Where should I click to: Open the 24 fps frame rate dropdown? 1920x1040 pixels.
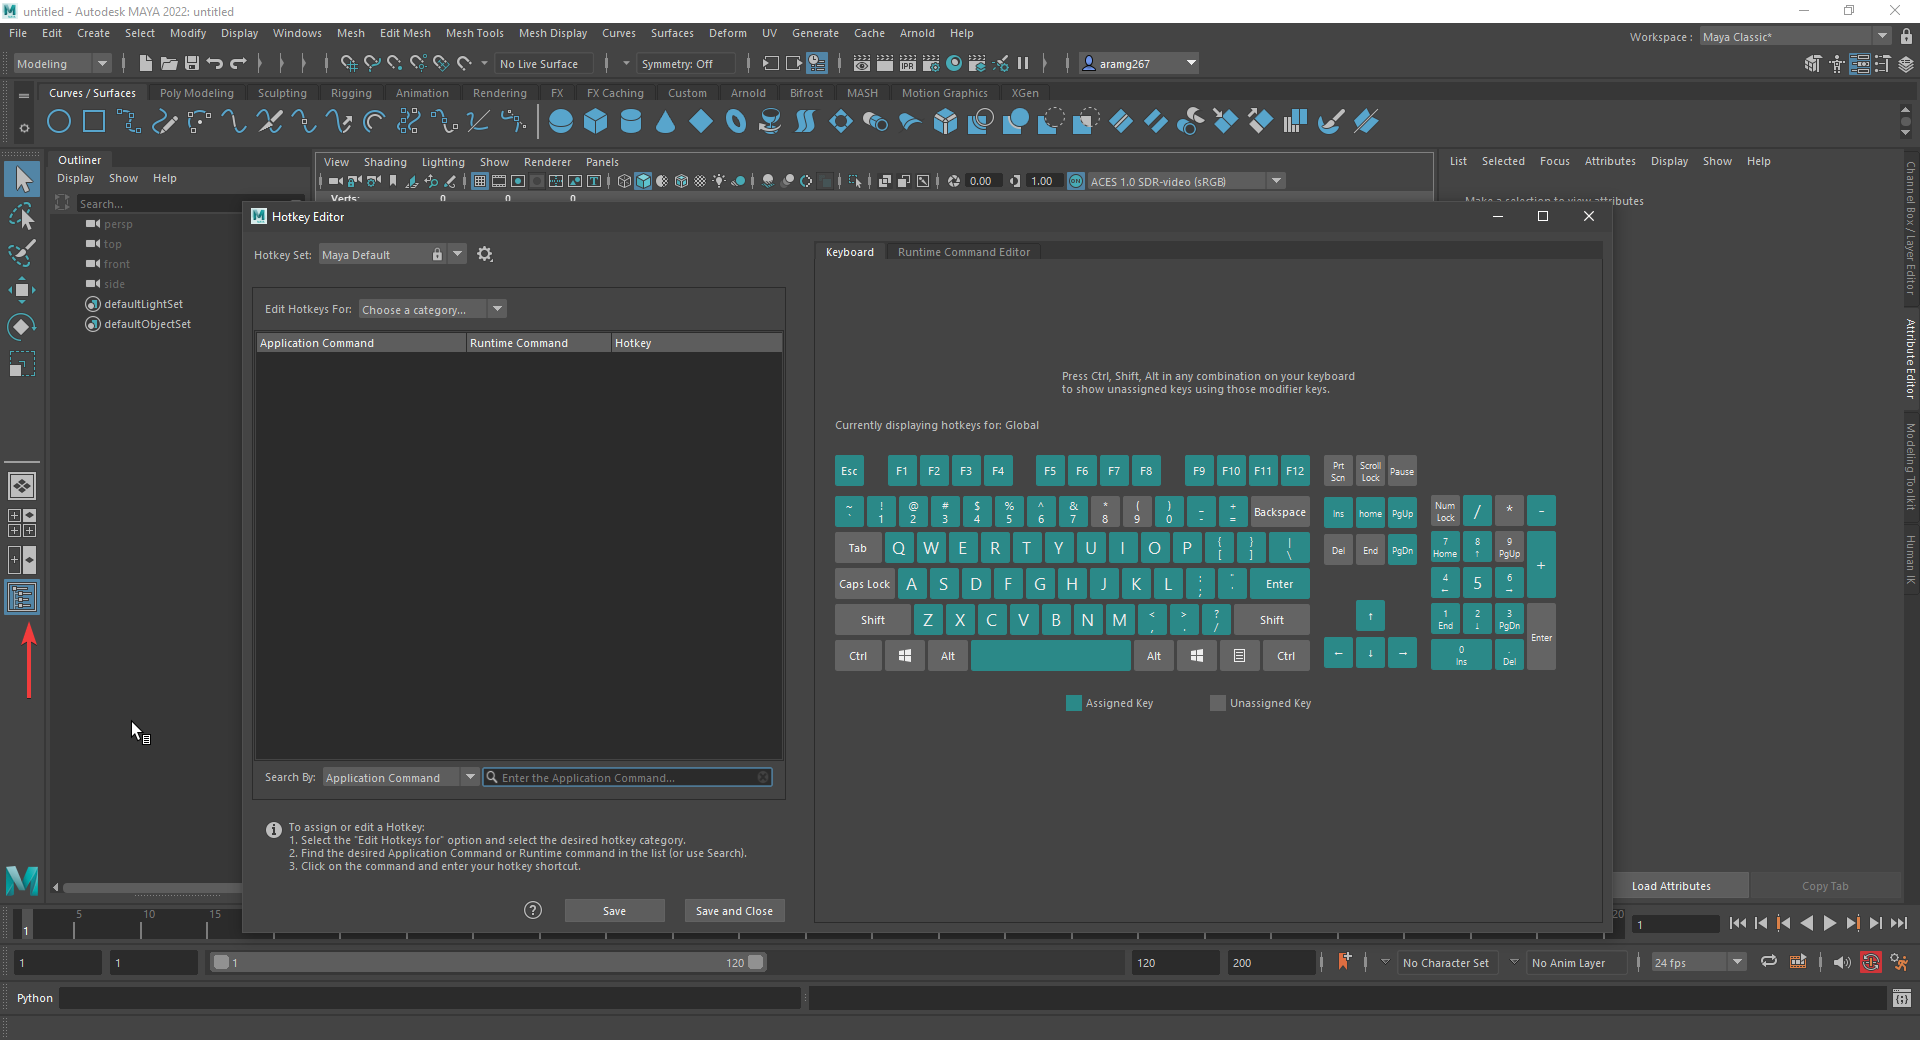[x=1698, y=962]
